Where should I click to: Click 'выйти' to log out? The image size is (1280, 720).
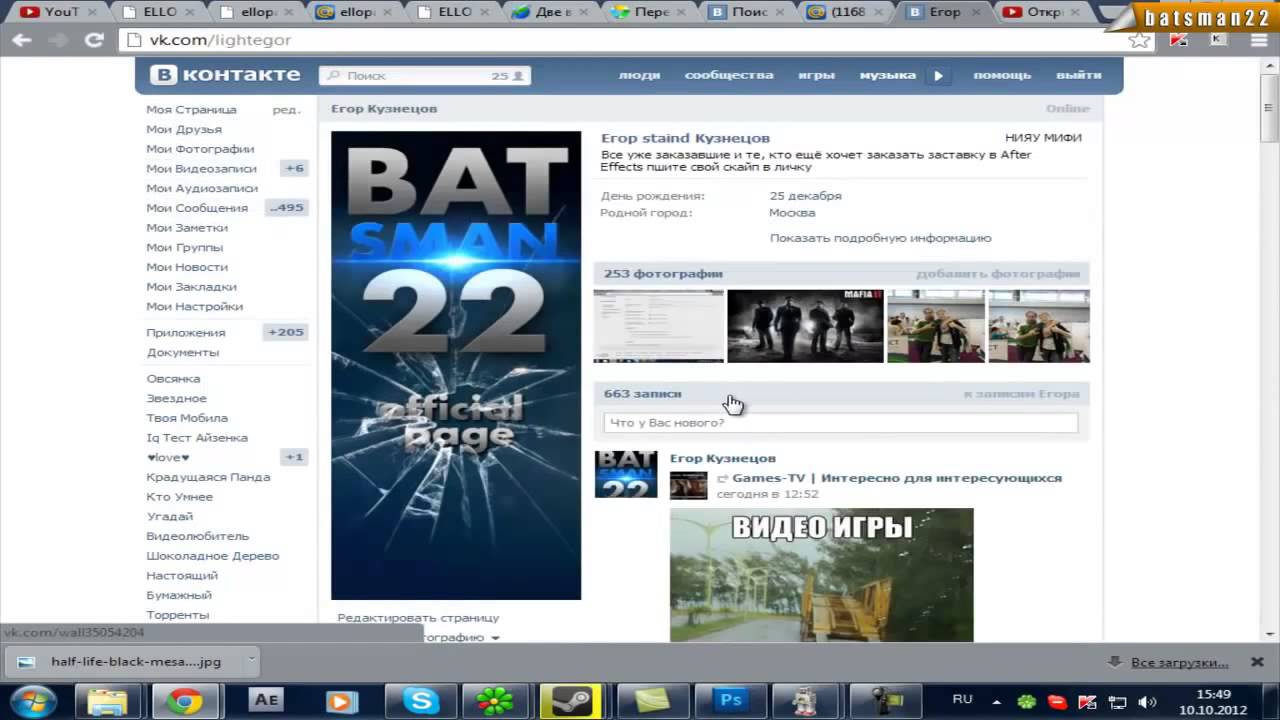(x=1078, y=75)
